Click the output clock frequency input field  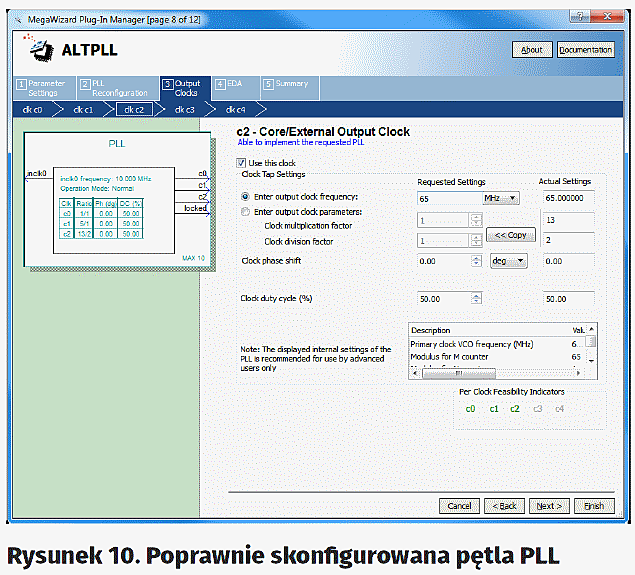[x=446, y=198]
